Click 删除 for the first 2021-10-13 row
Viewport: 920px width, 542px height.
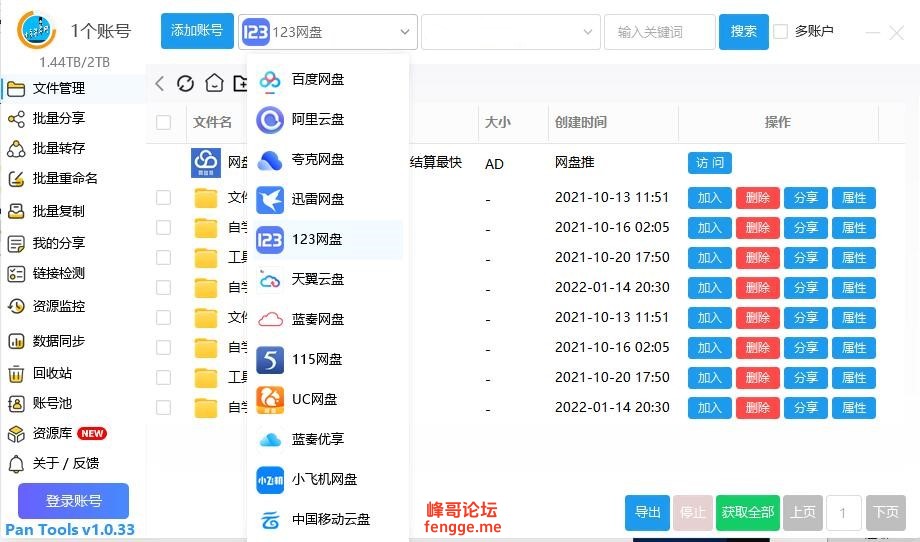click(757, 198)
